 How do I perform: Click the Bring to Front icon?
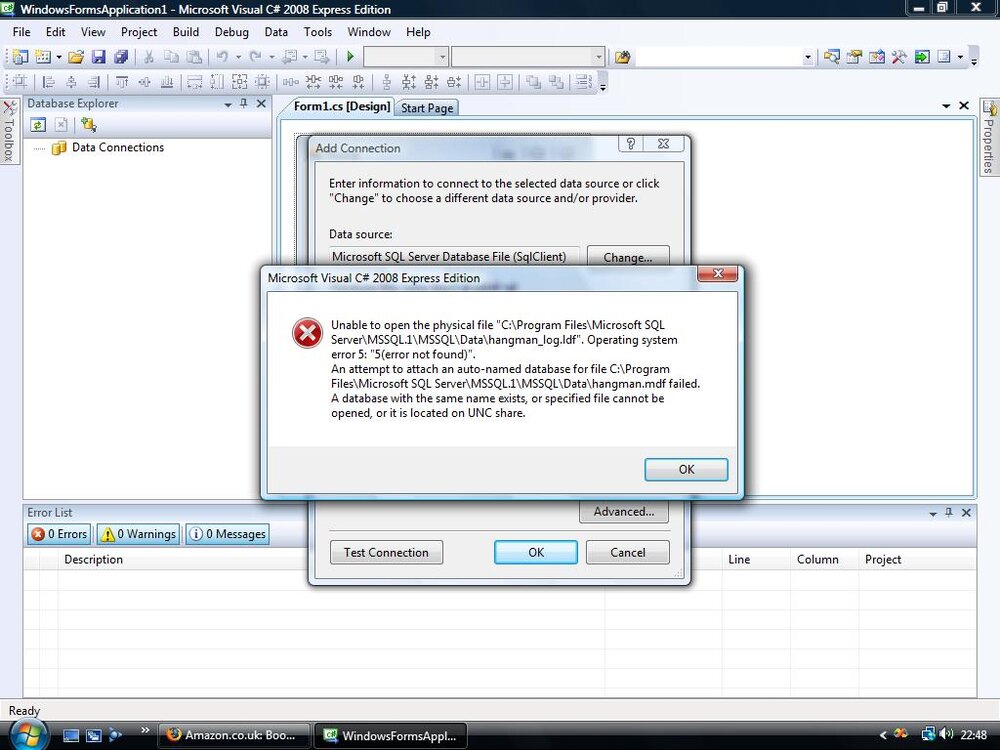coord(533,82)
